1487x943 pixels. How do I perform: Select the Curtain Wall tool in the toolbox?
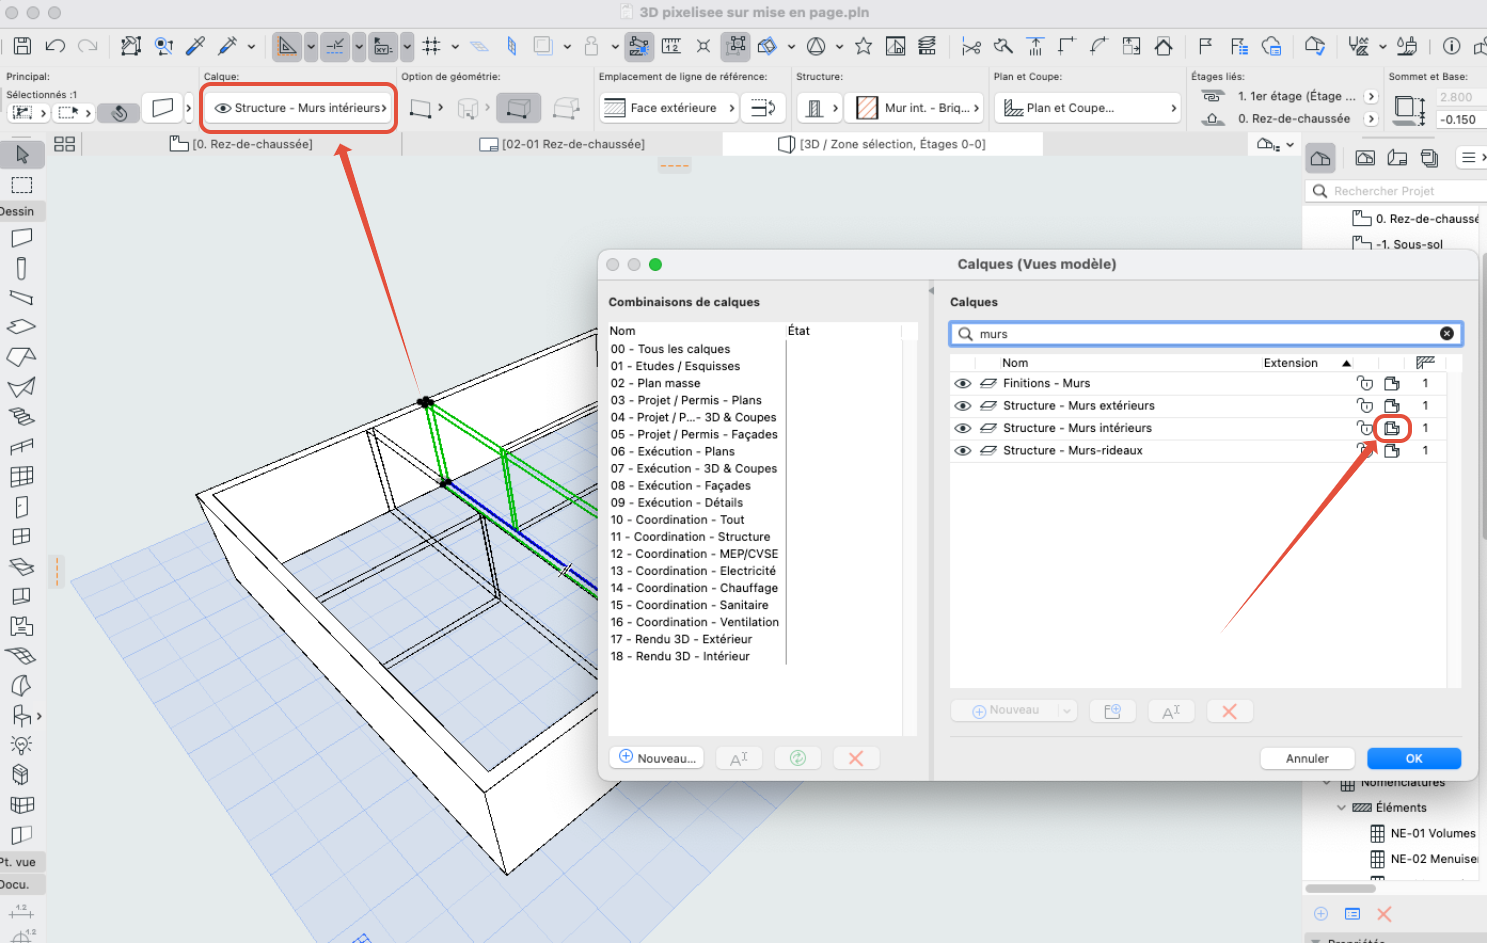pos(22,476)
